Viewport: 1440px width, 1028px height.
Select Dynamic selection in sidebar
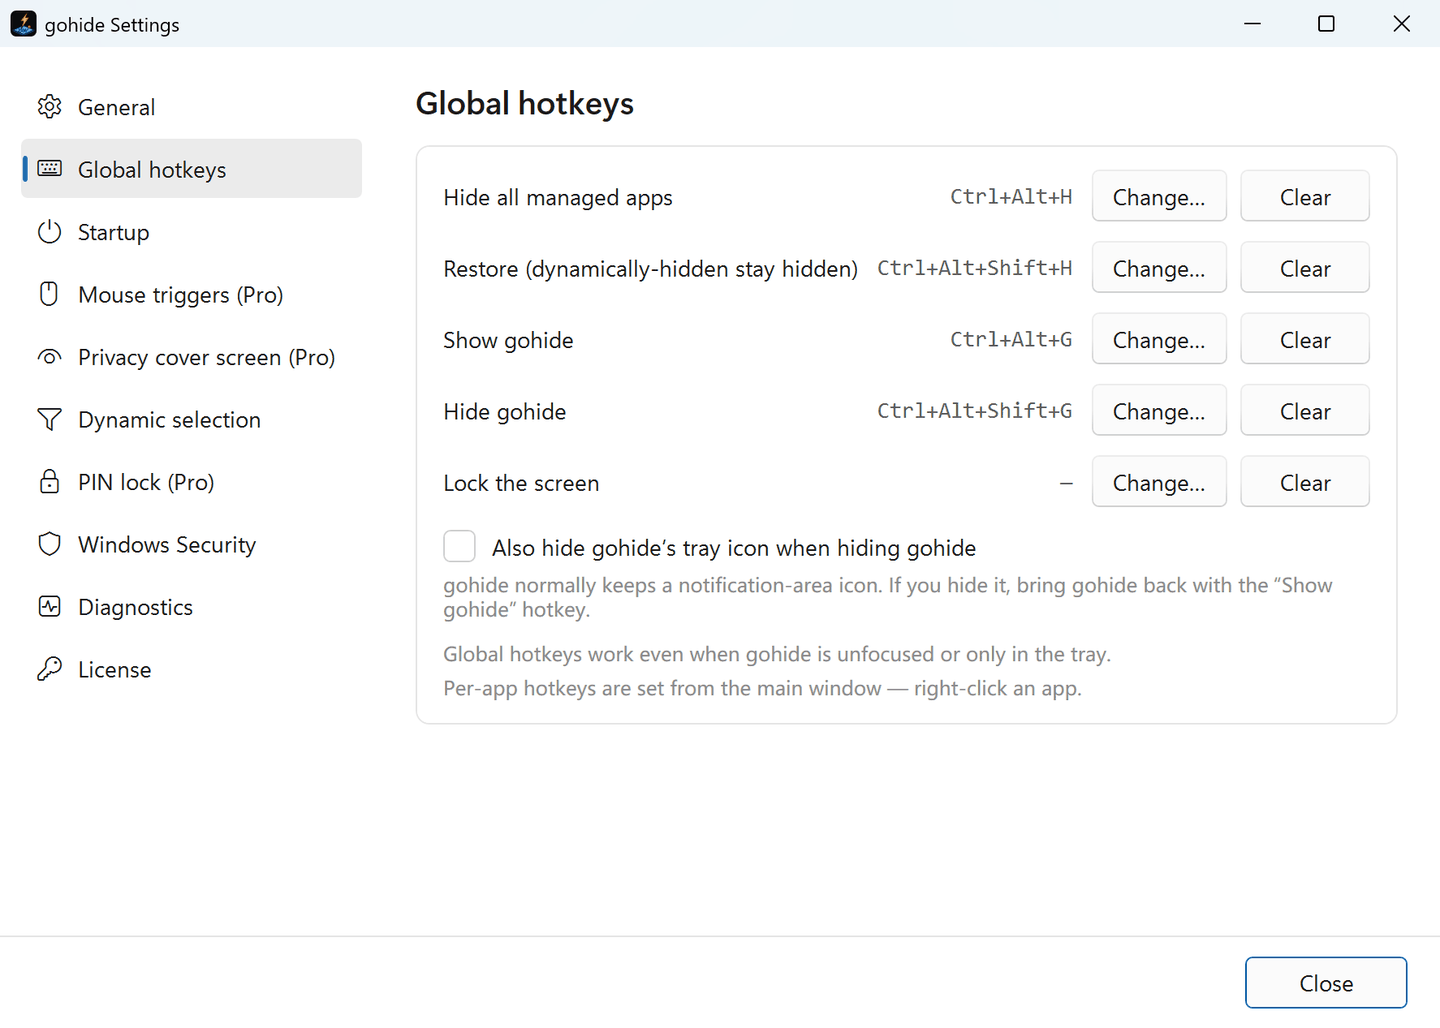tap(191, 419)
